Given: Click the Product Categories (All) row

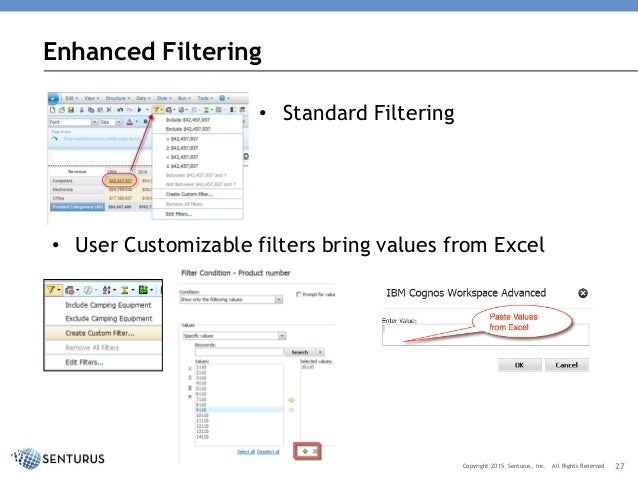Looking at the screenshot, I should (77, 207).
